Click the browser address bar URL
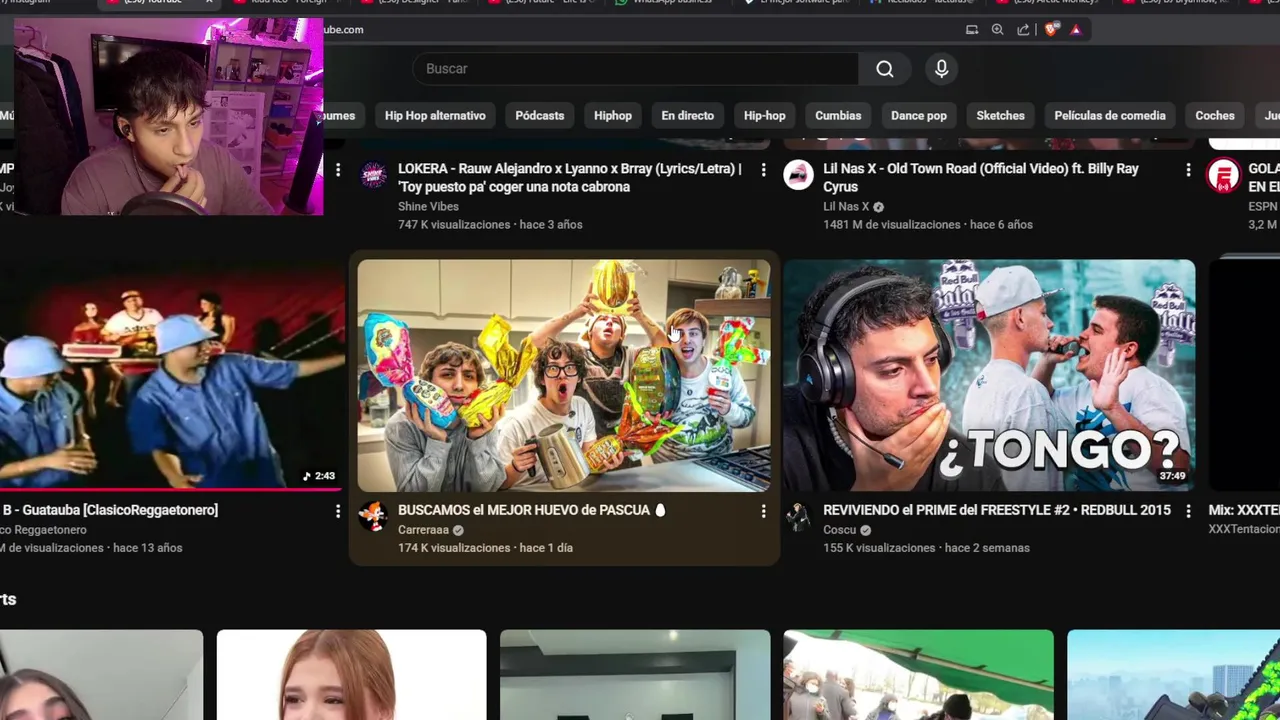Viewport: 1280px width, 720px height. [343, 30]
